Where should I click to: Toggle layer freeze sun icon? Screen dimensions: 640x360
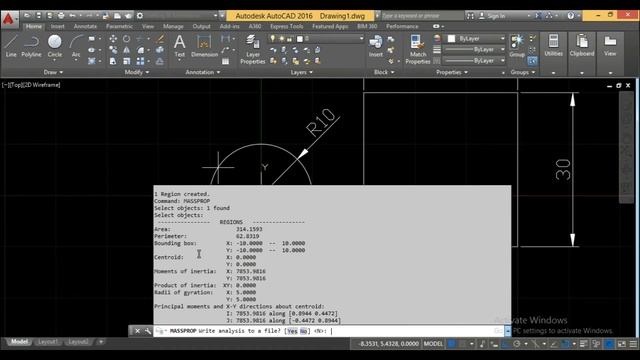tap(281, 38)
